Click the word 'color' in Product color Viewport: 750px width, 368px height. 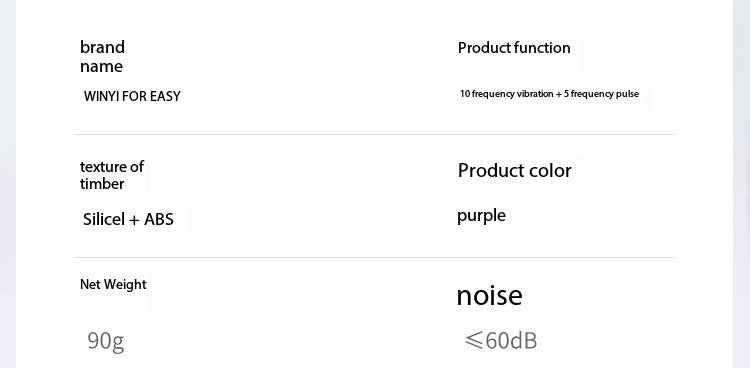(x=550, y=170)
